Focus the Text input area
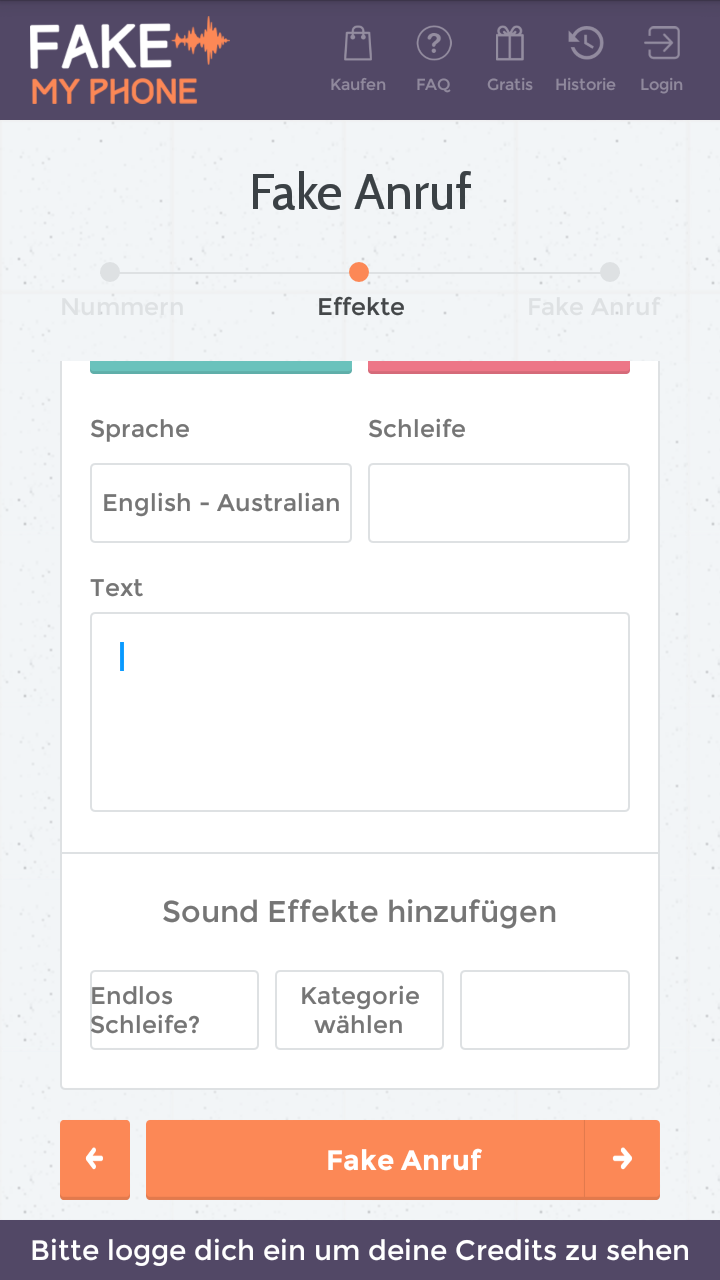The image size is (720, 1280). click(x=360, y=711)
